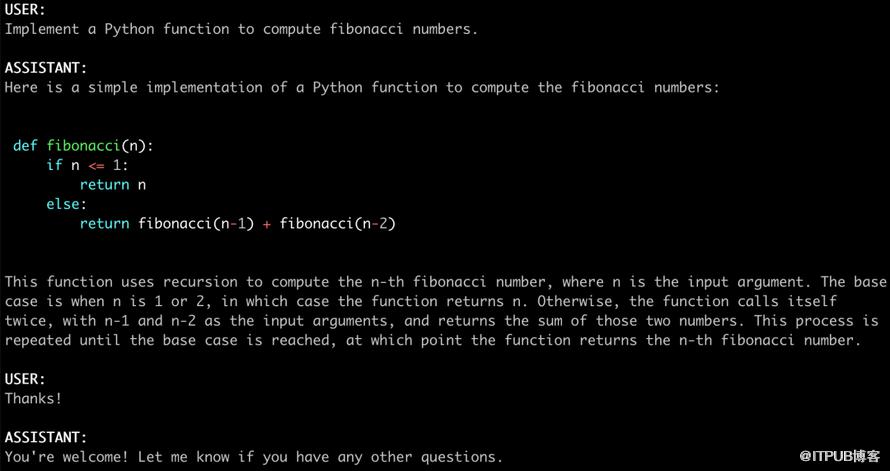Click the second "USER:" label

coord(25,379)
